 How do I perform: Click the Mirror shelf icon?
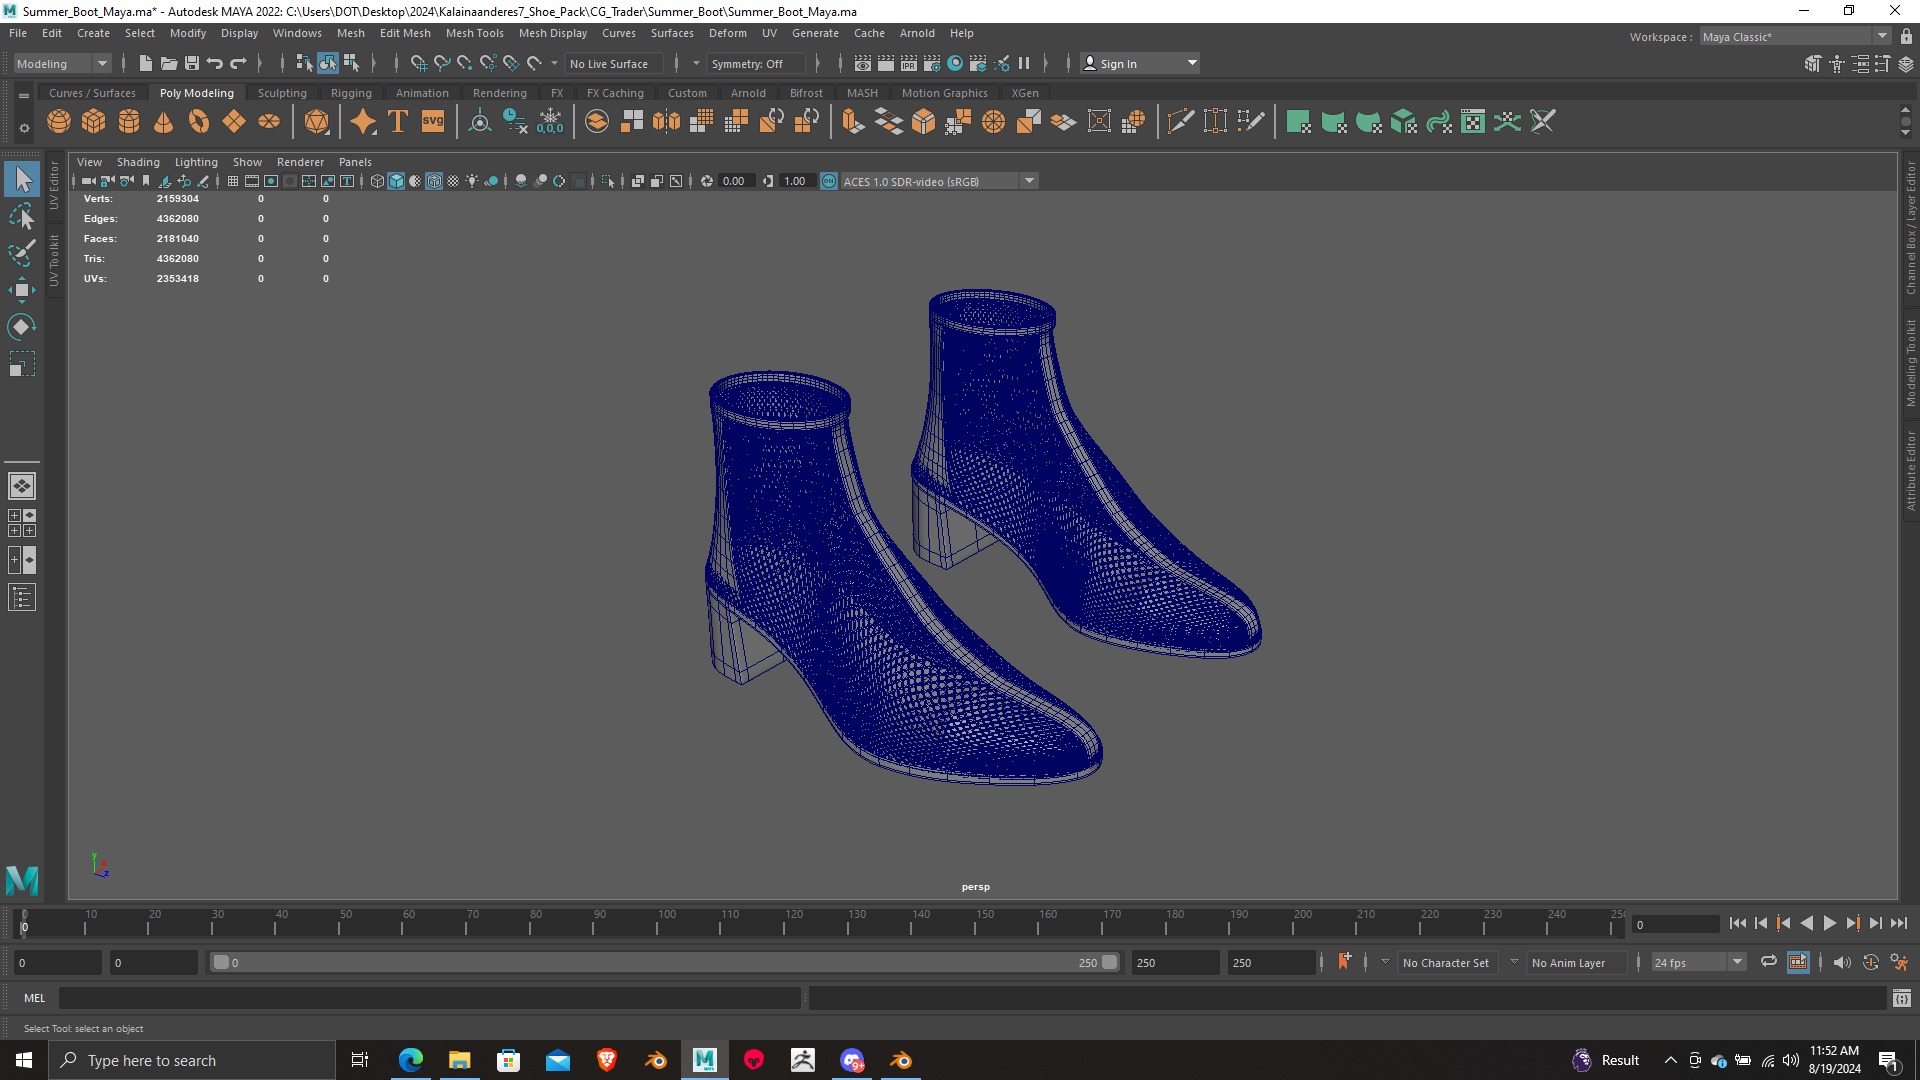click(x=666, y=122)
